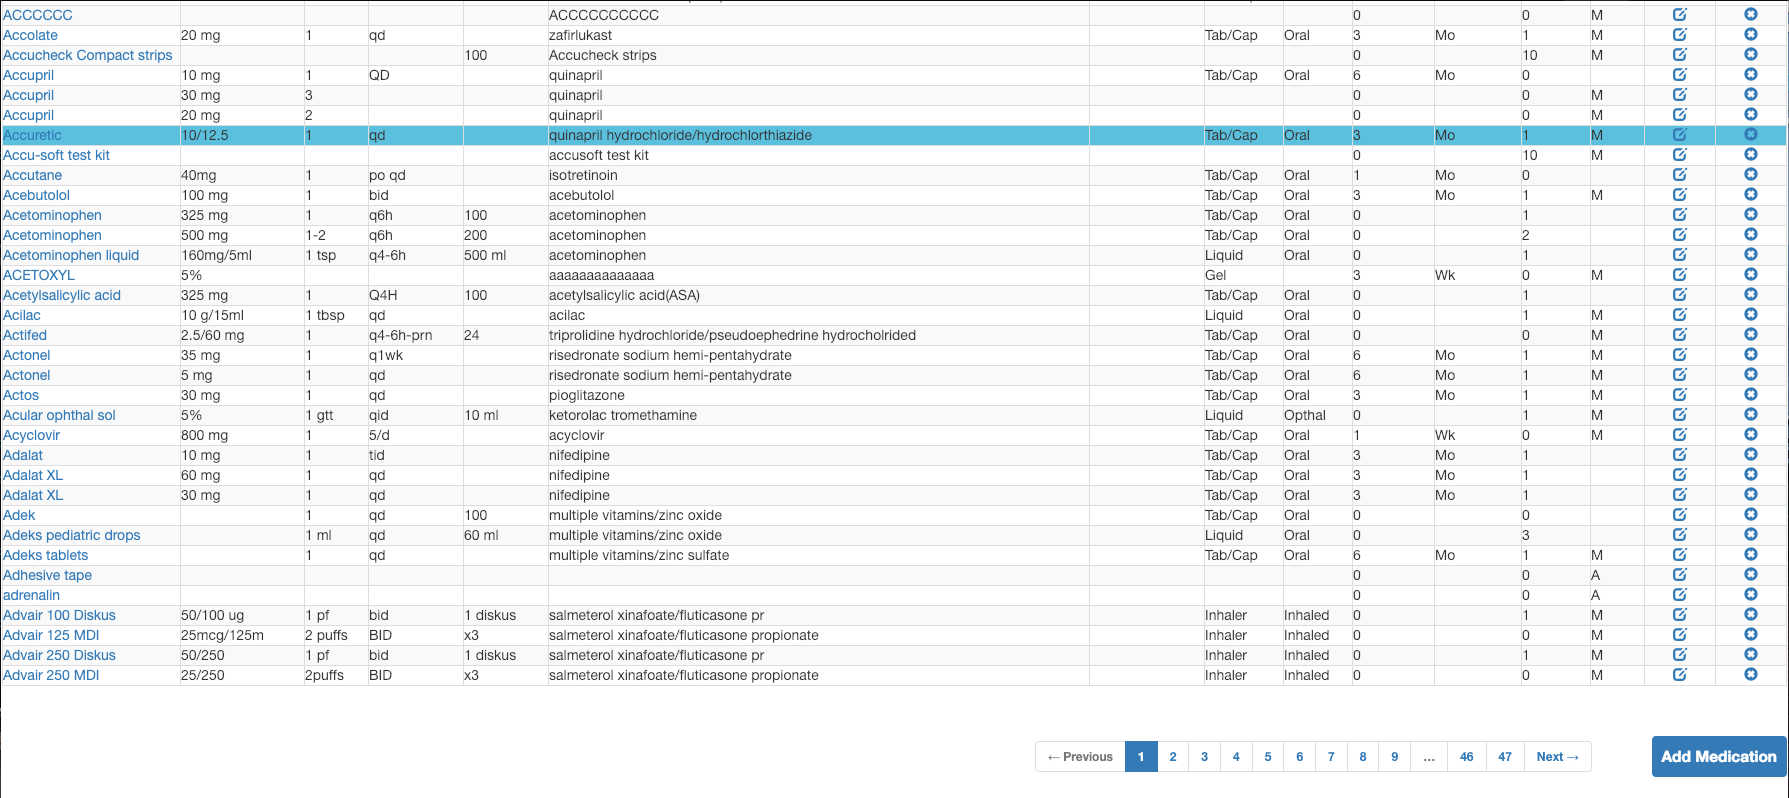Edit the Acetominophen liquid entry
The height and width of the screenshot is (798, 1789).
click(x=1680, y=255)
